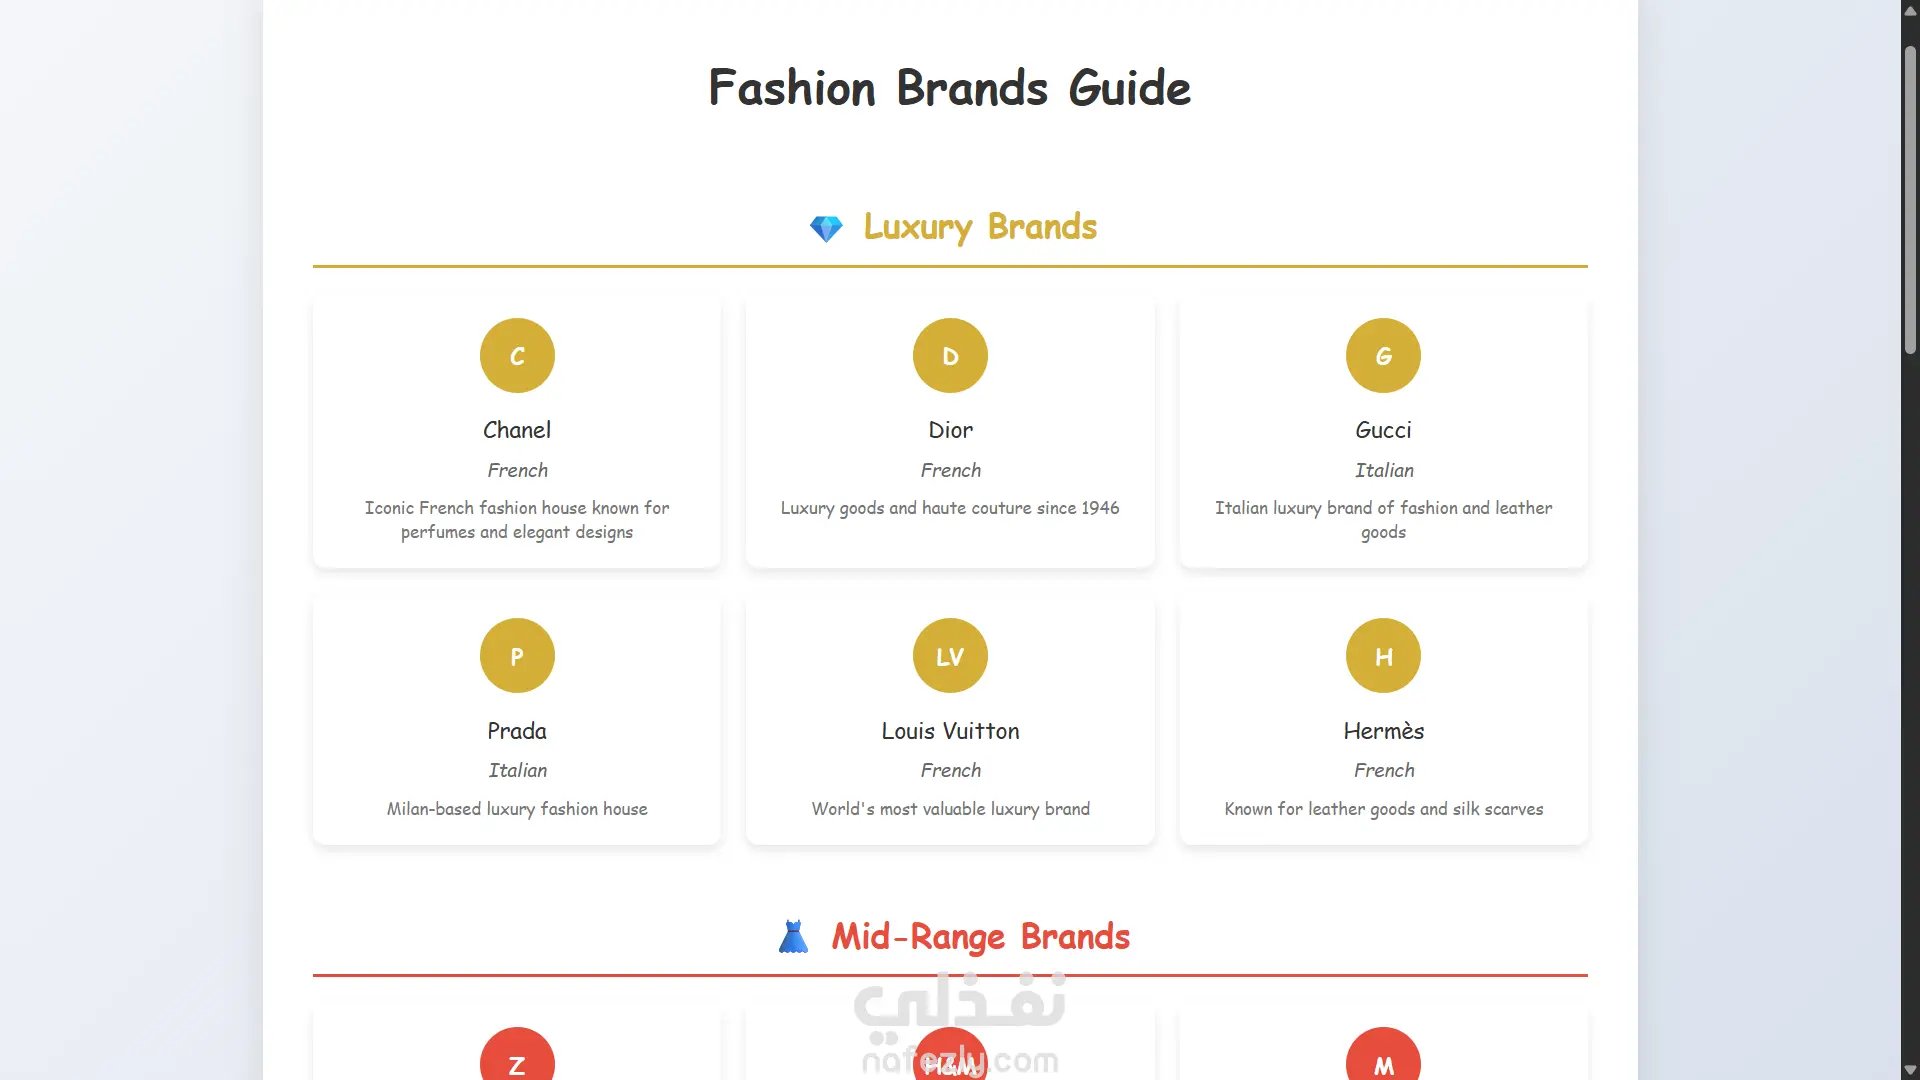This screenshot has height=1080, width=1920.
Task: Click the scrollbar down arrow
Action: [1910, 1070]
